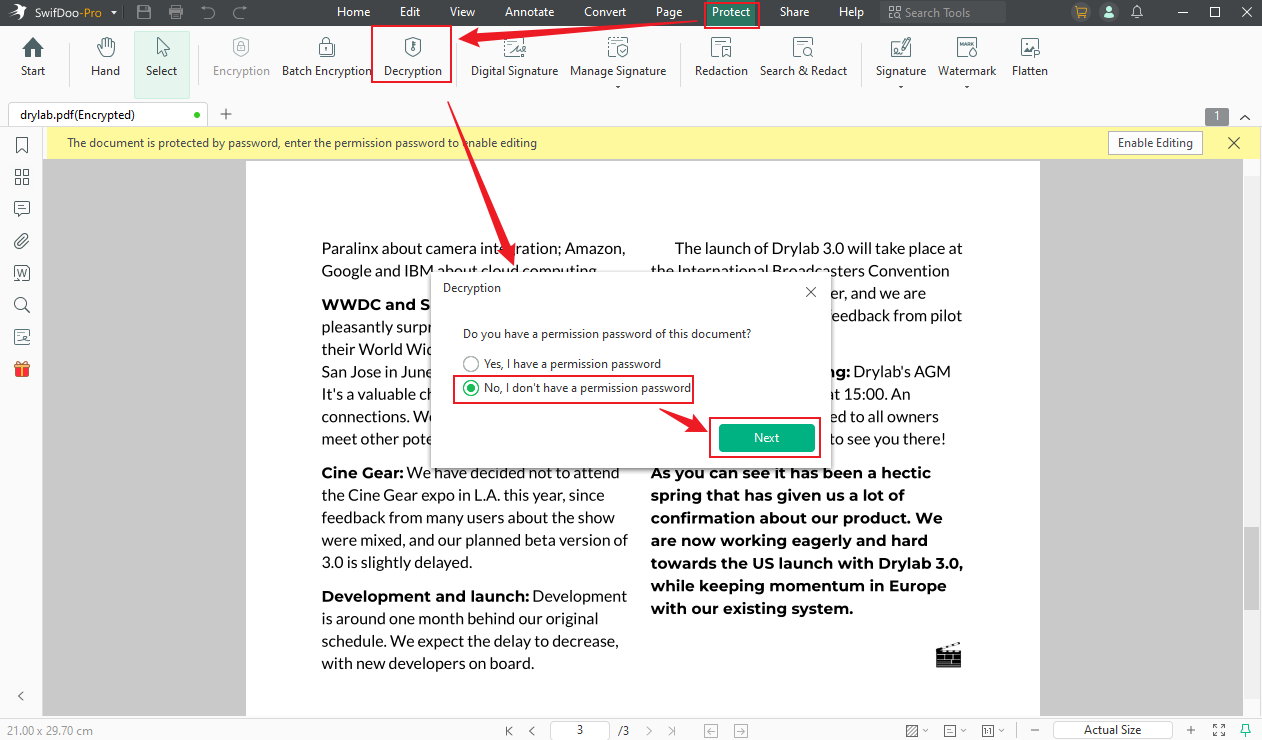Switch to the Convert menu tab
The height and width of the screenshot is (740, 1262).
tap(605, 12)
